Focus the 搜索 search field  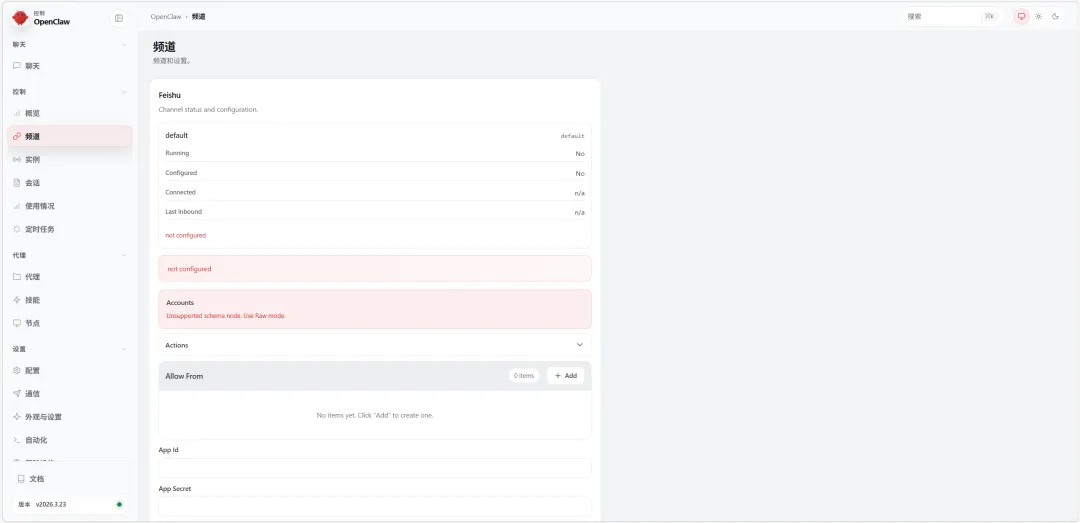coord(951,17)
